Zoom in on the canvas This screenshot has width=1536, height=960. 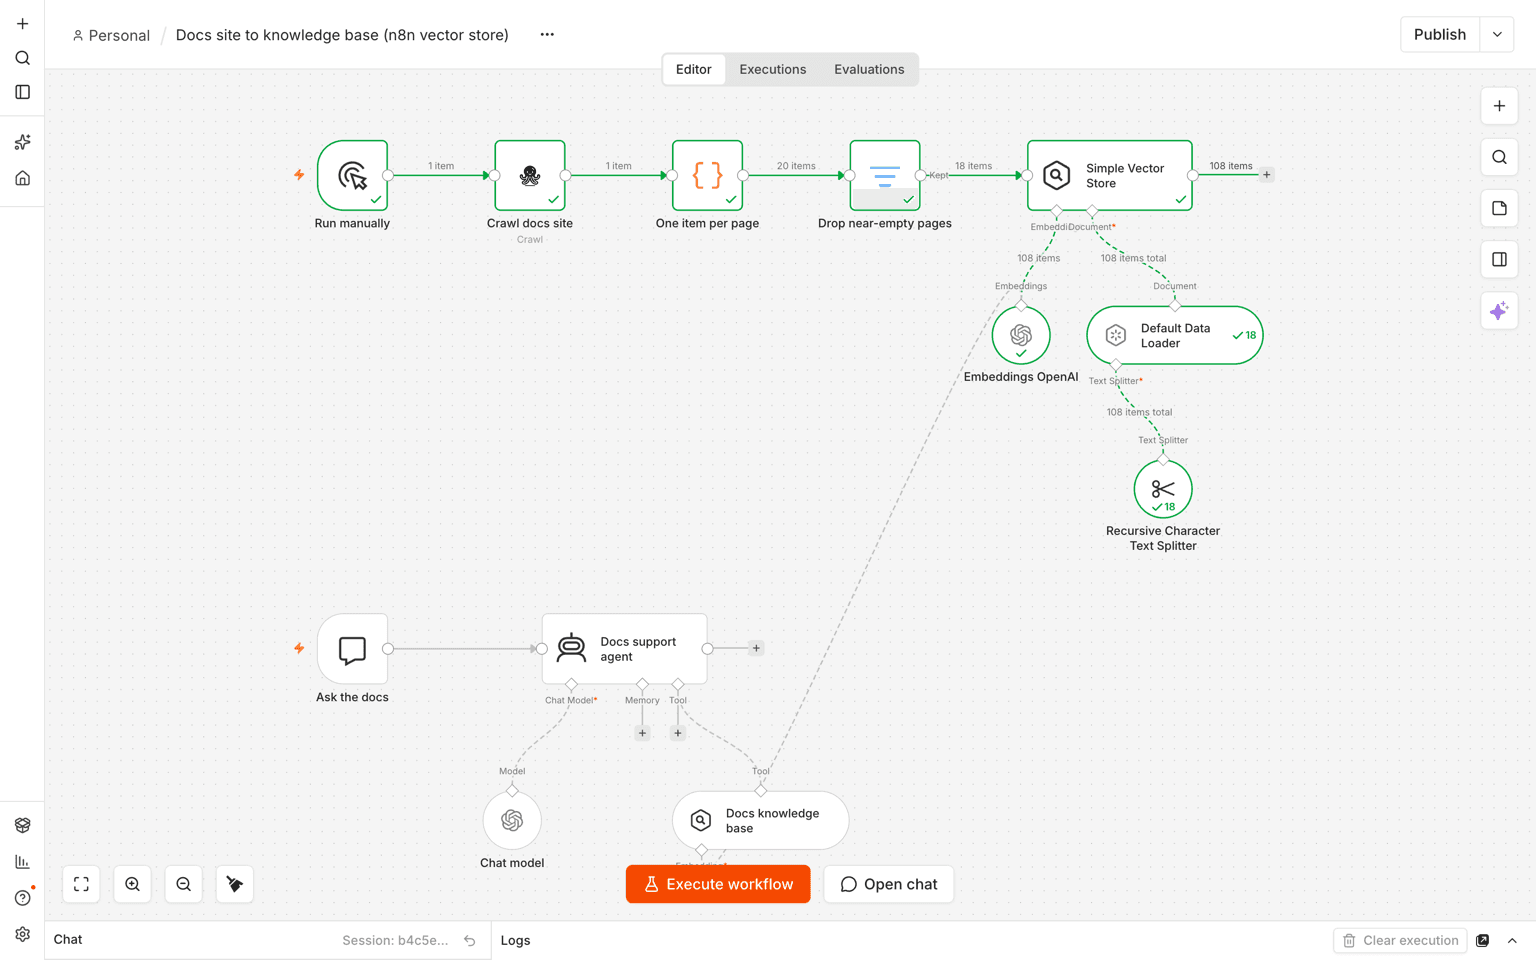[x=132, y=884]
